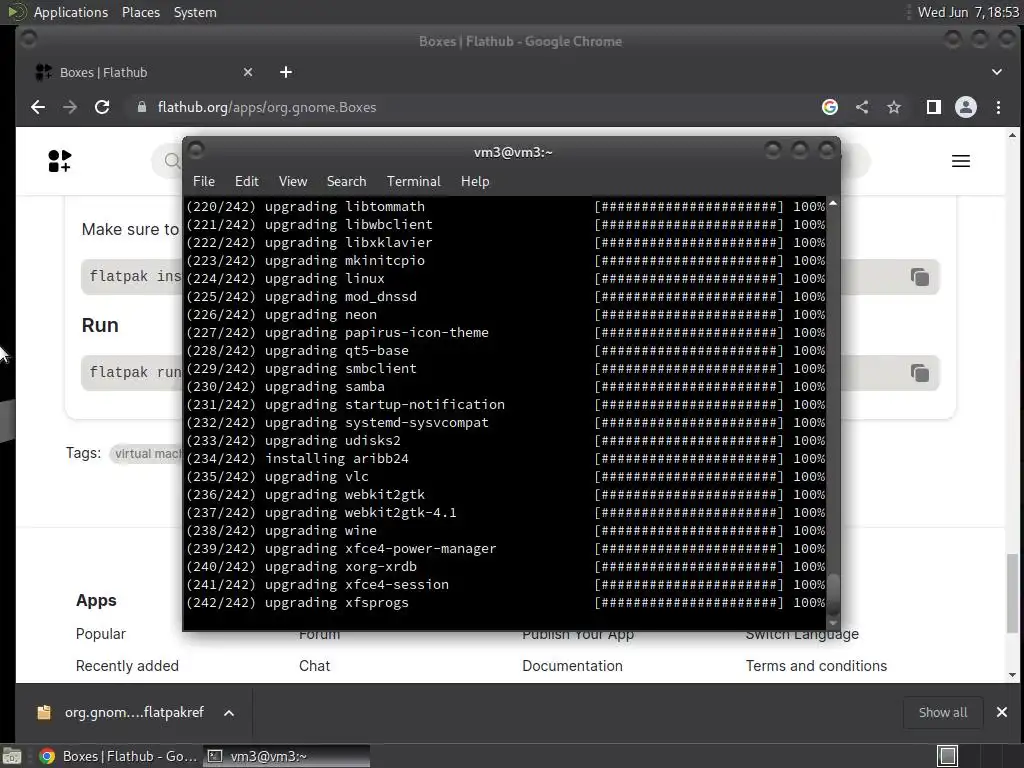The image size is (1024, 768).
Task: Open the terminal View menu
Action: click(x=293, y=182)
